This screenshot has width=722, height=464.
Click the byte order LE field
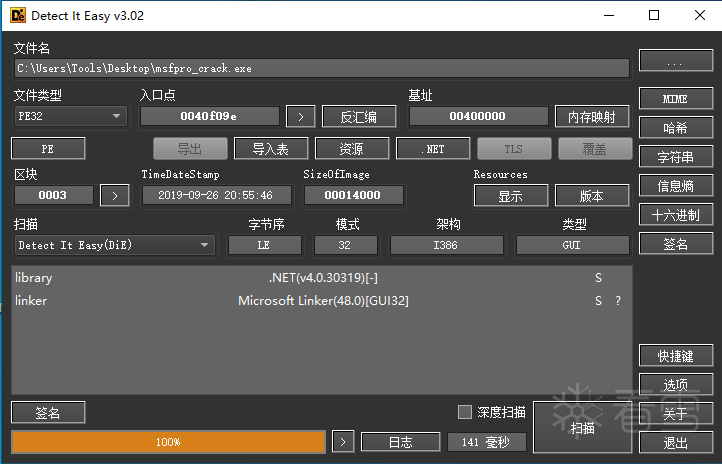(265, 245)
